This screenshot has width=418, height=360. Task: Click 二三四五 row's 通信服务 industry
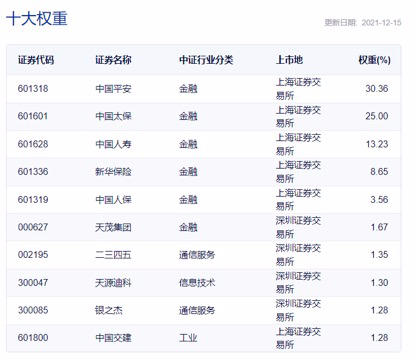pyautogui.click(x=197, y=255)
